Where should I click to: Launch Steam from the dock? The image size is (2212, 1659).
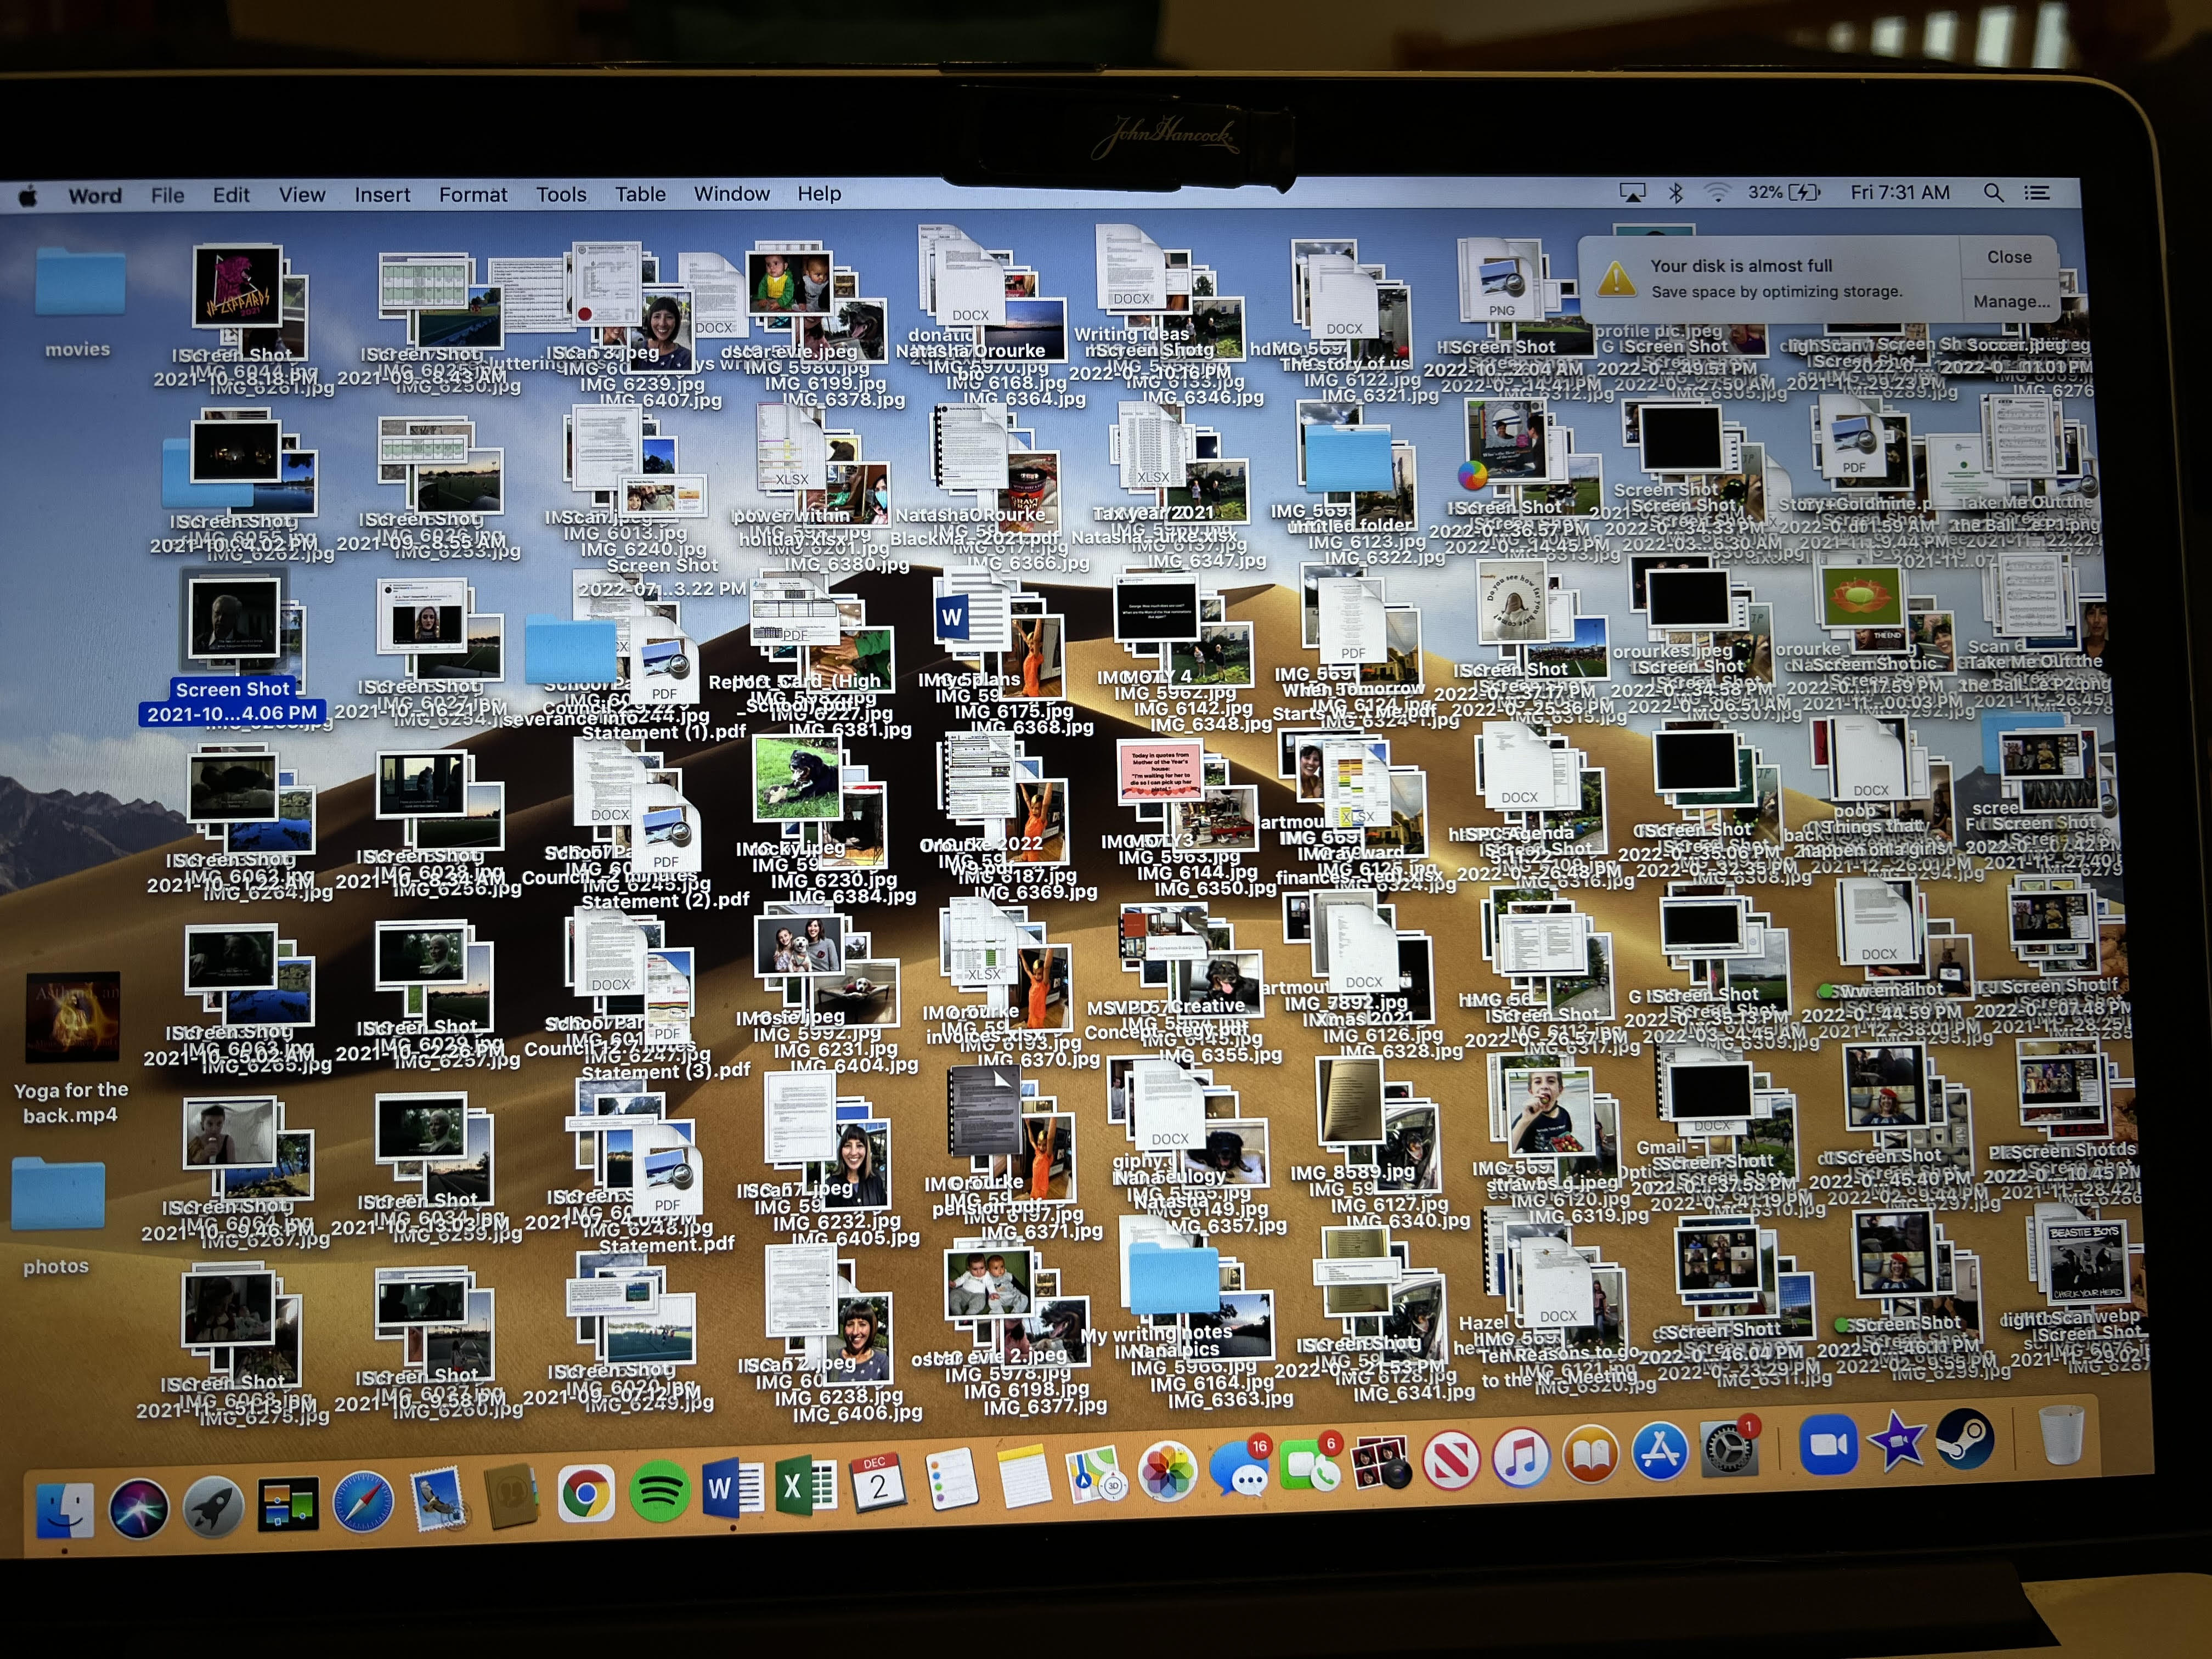pos(1964,1440)
